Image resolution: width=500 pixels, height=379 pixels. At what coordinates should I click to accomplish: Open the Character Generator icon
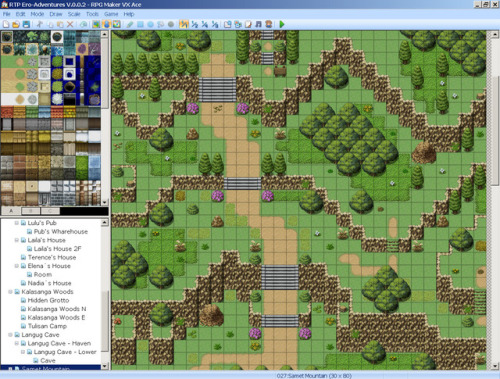[x=269, y=24]
